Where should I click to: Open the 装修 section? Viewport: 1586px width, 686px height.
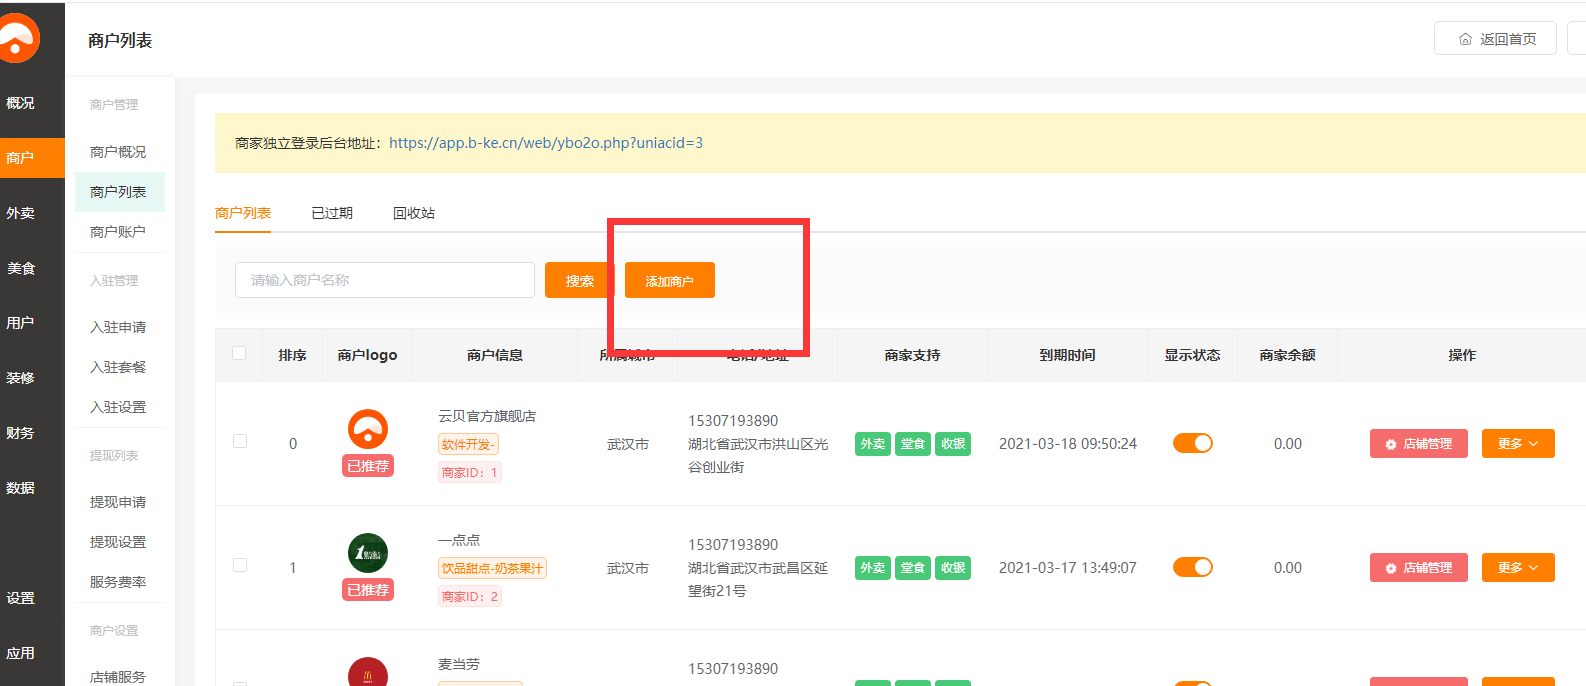coord(20,378)
